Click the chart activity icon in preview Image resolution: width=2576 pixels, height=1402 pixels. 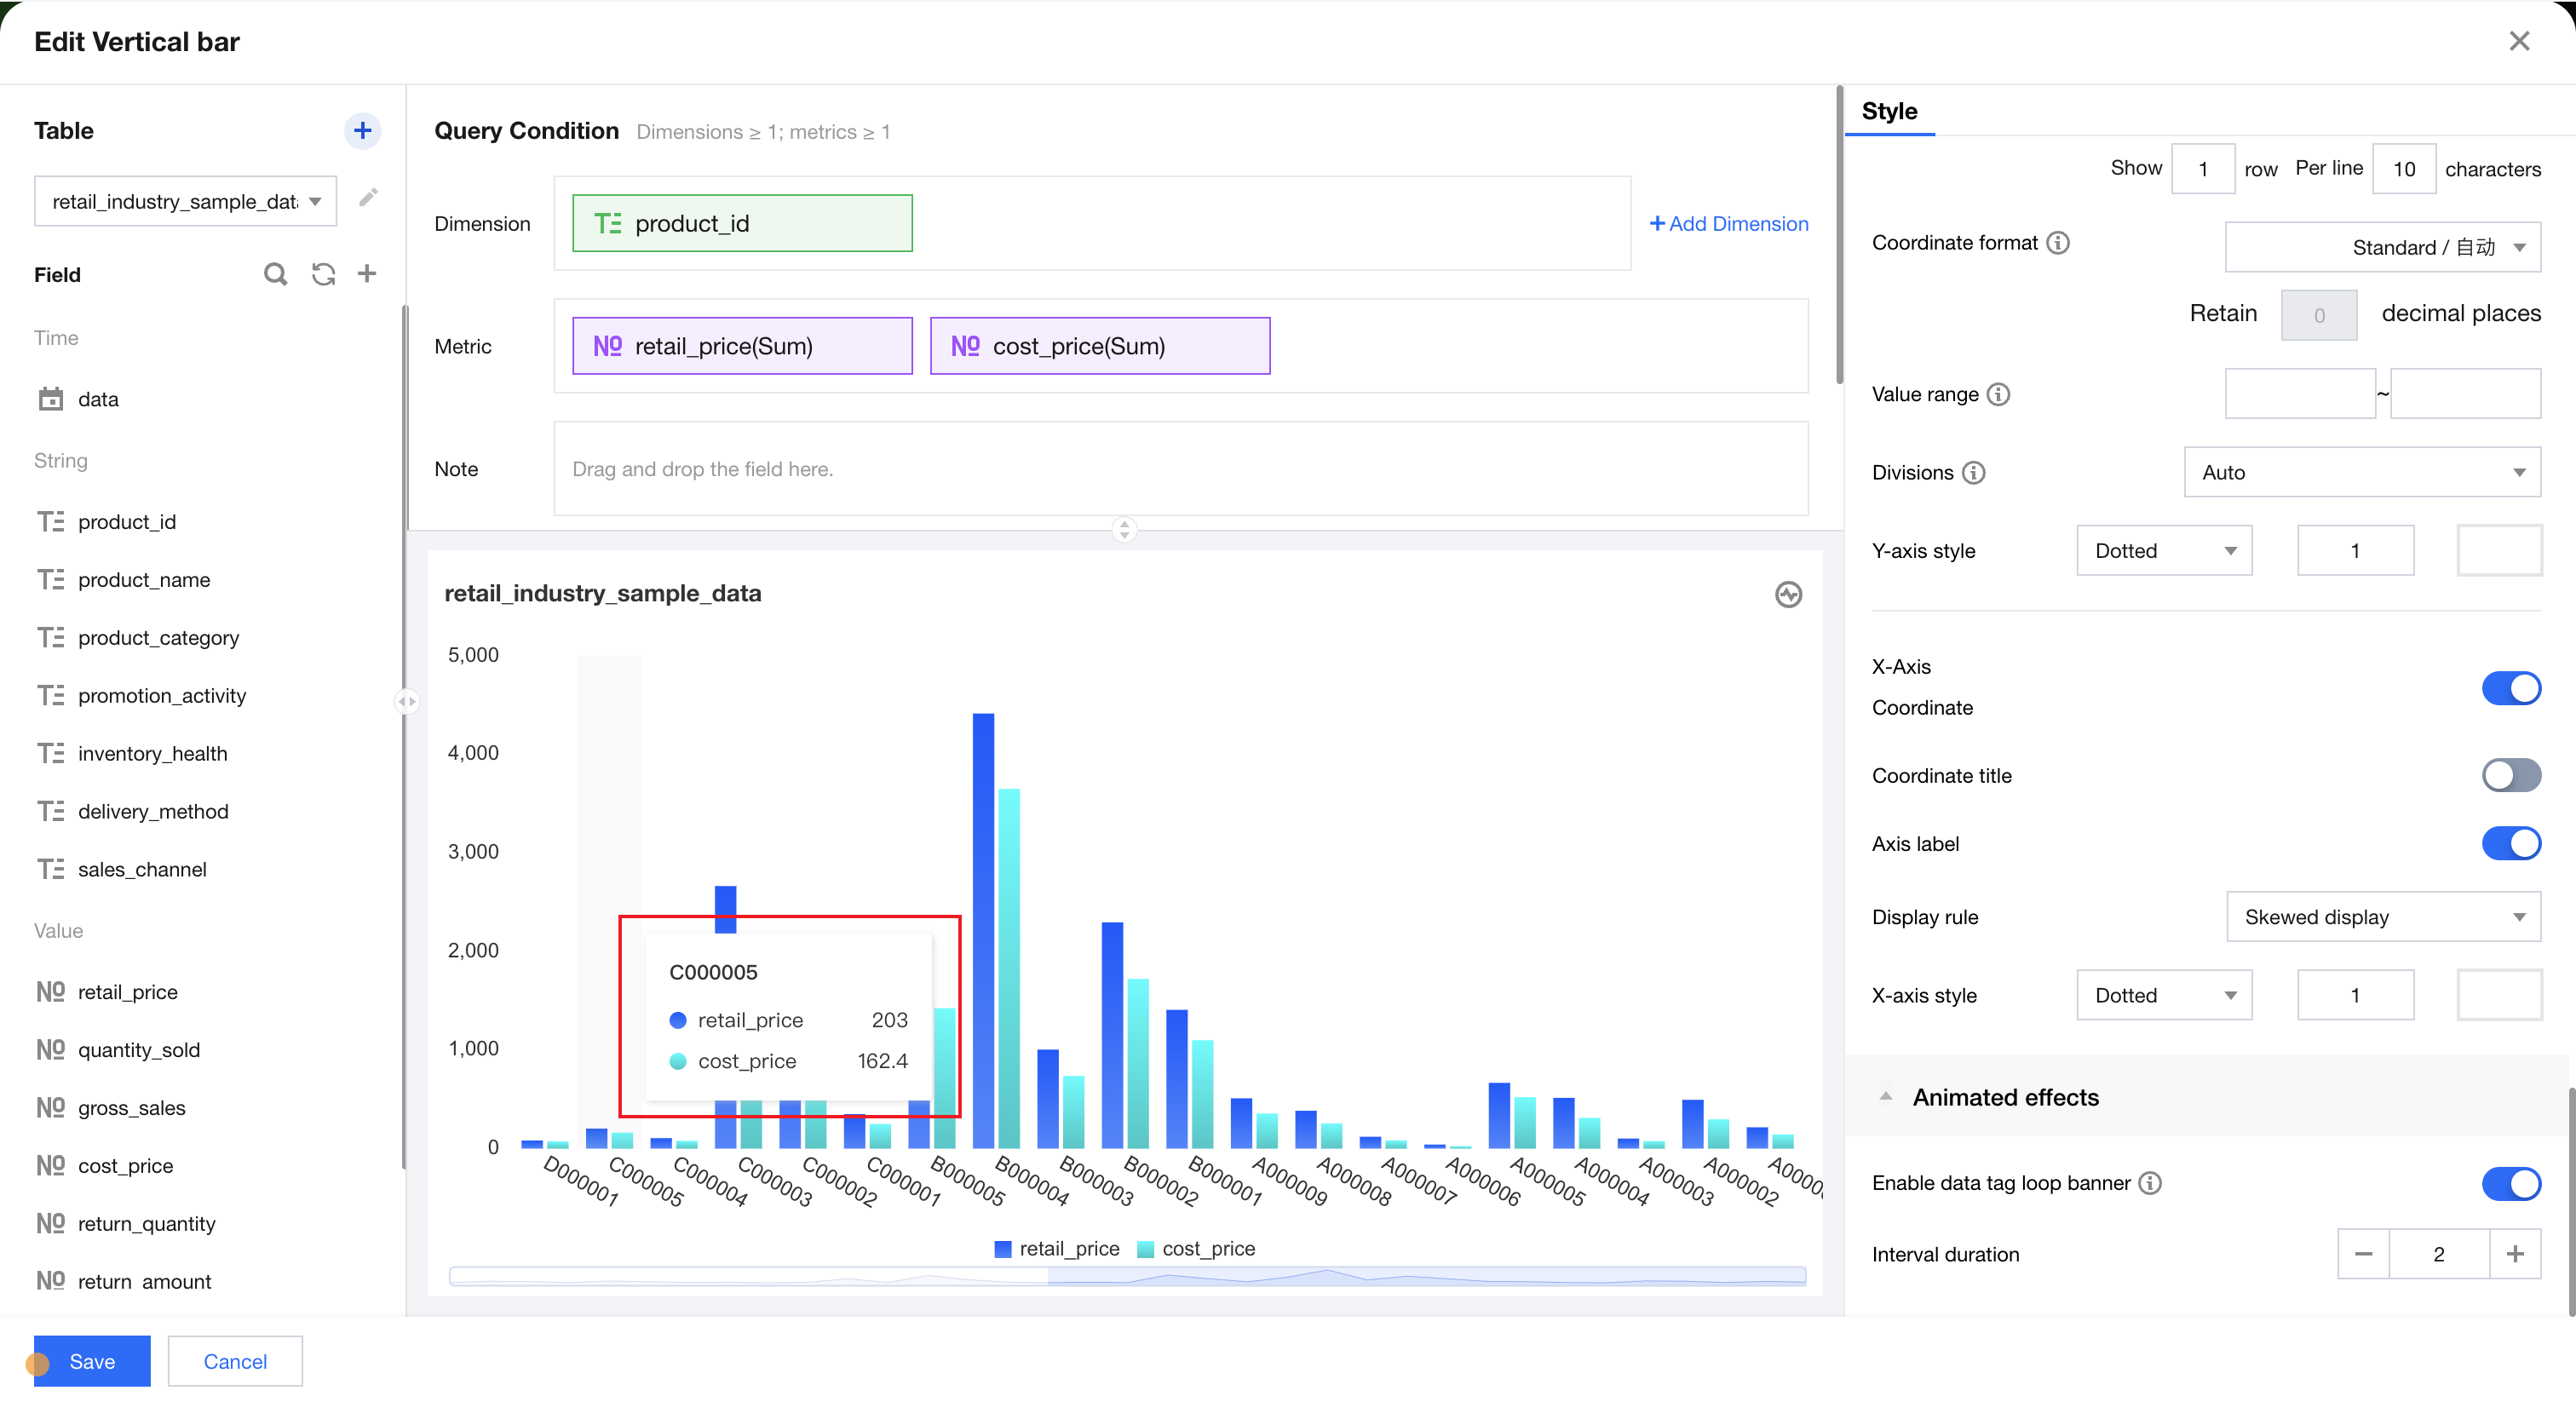pyautogui.click(x=1788, y=594)
